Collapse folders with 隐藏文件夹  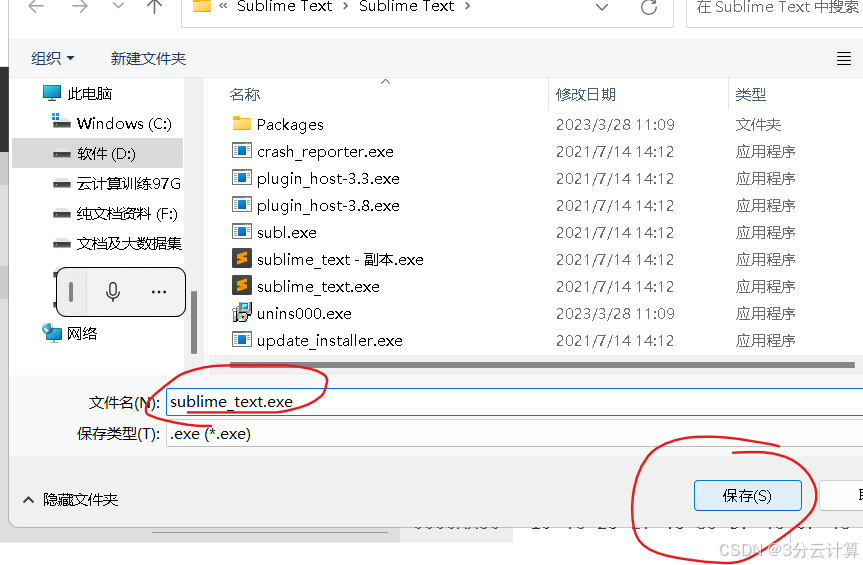pos(70,500)
